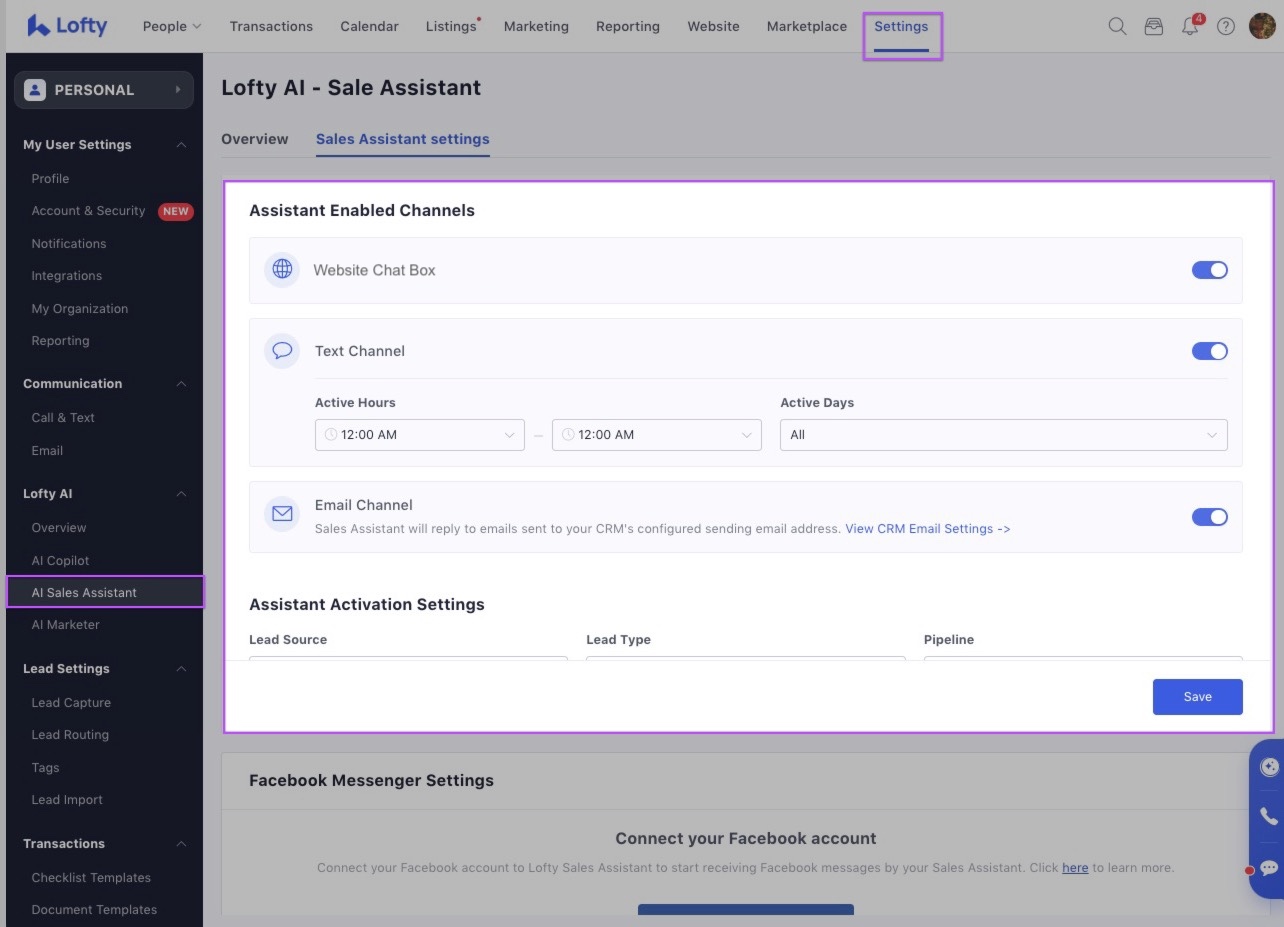Viewport: 1284px width, 927px height.
Task: Open the floating phone dialer icon
Action: [x=1268, y=816]
